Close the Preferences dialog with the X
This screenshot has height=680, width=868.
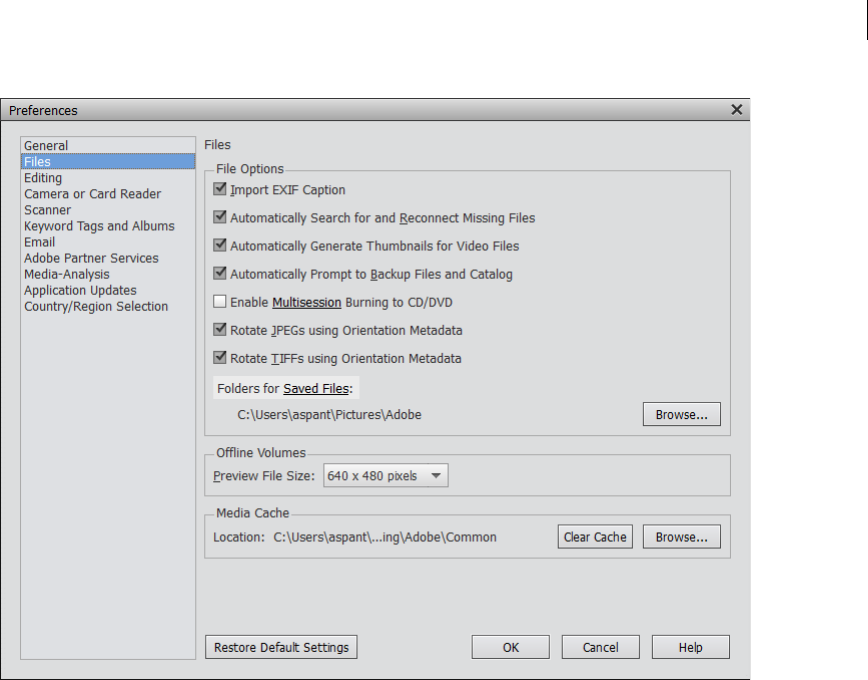(736, 110)
